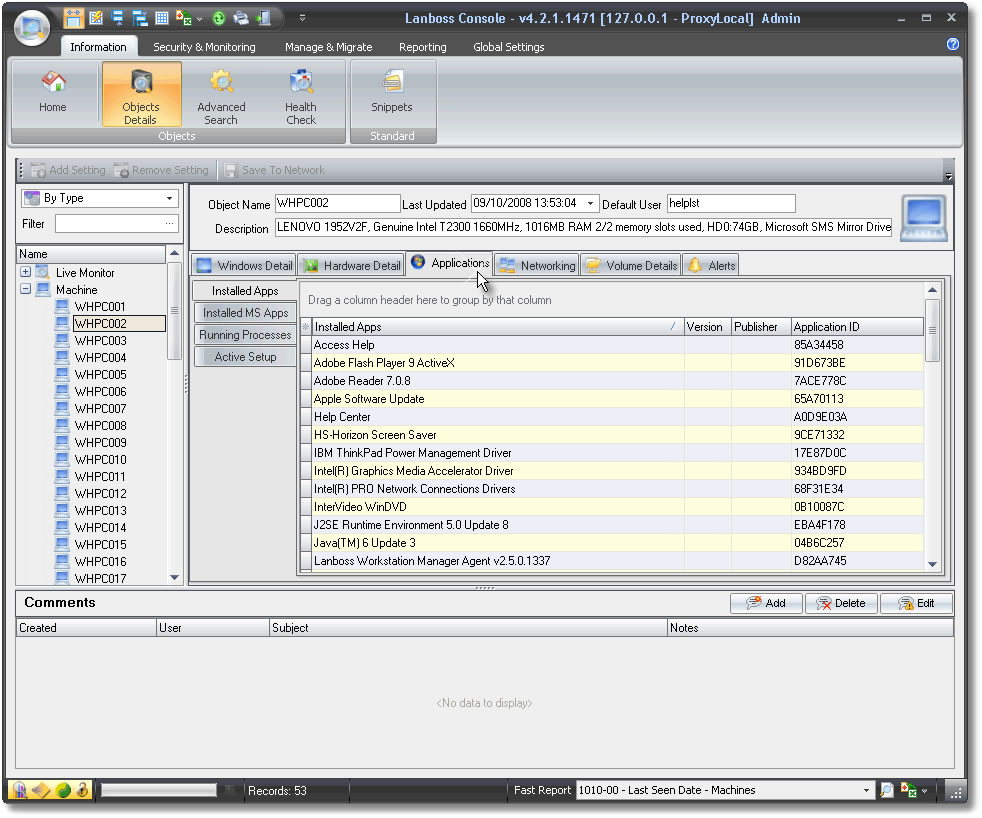Open the Fast Report dropdown list

(866, 790)
